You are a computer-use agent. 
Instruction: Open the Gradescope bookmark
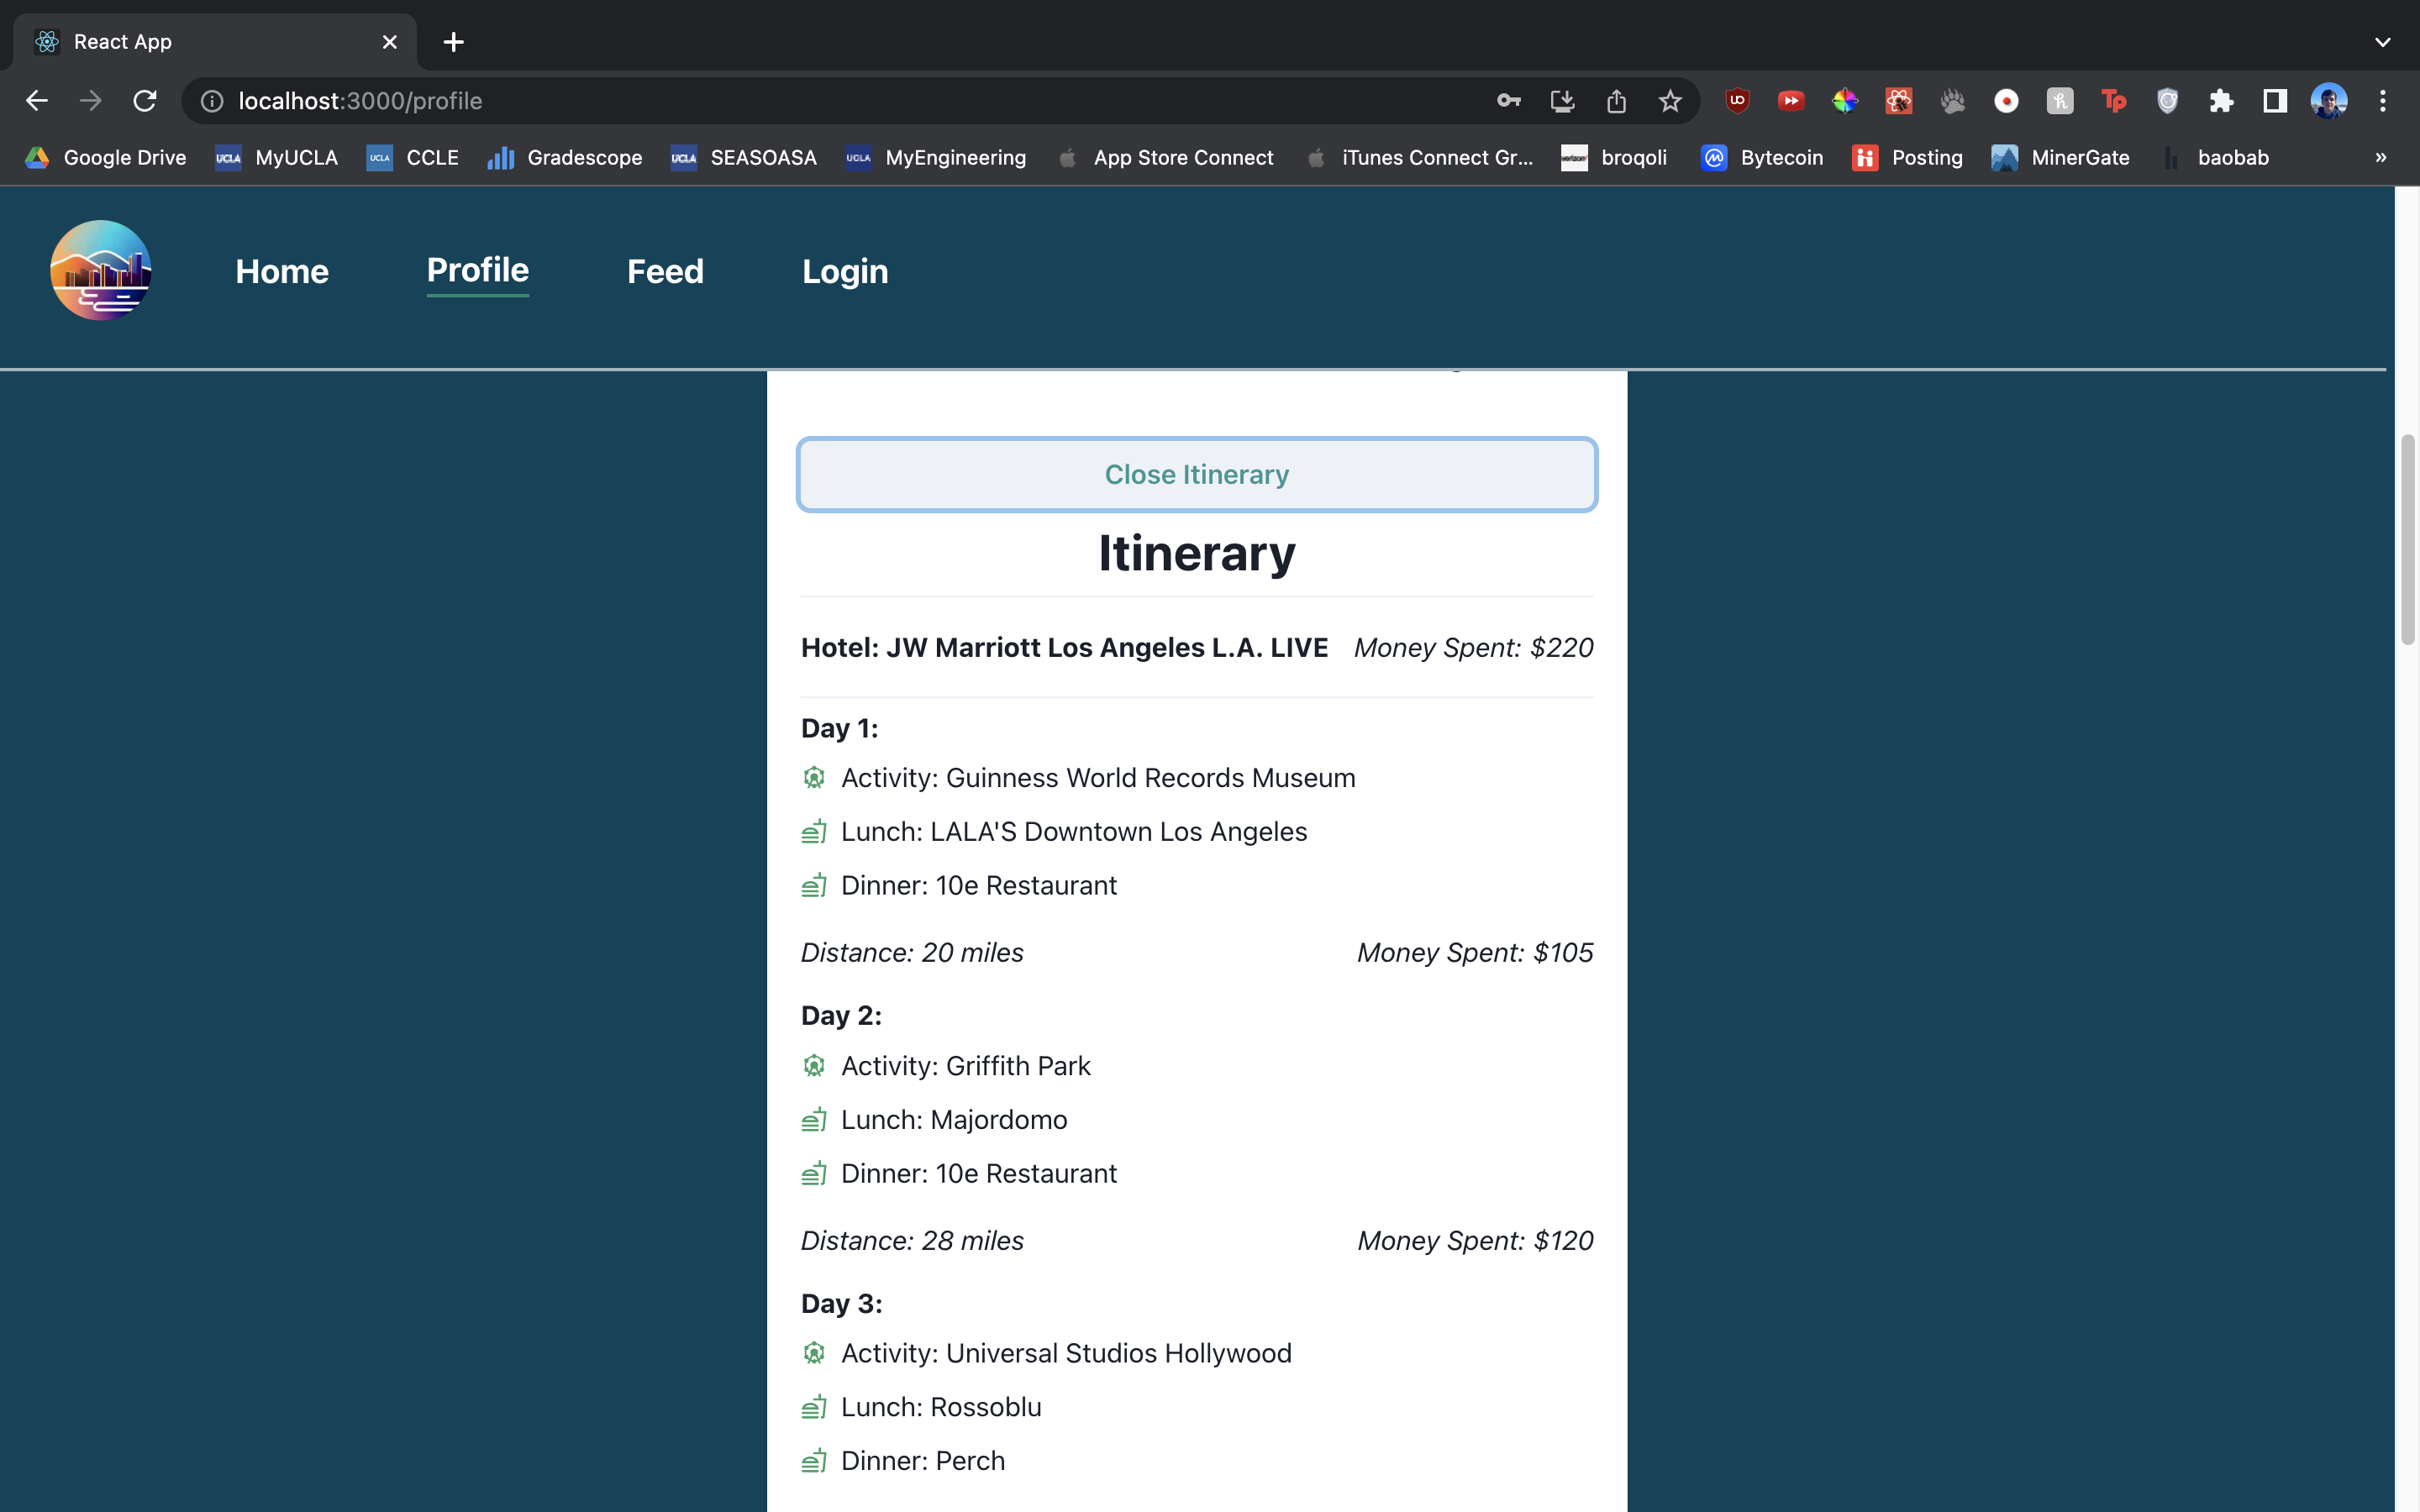point(565,158)
